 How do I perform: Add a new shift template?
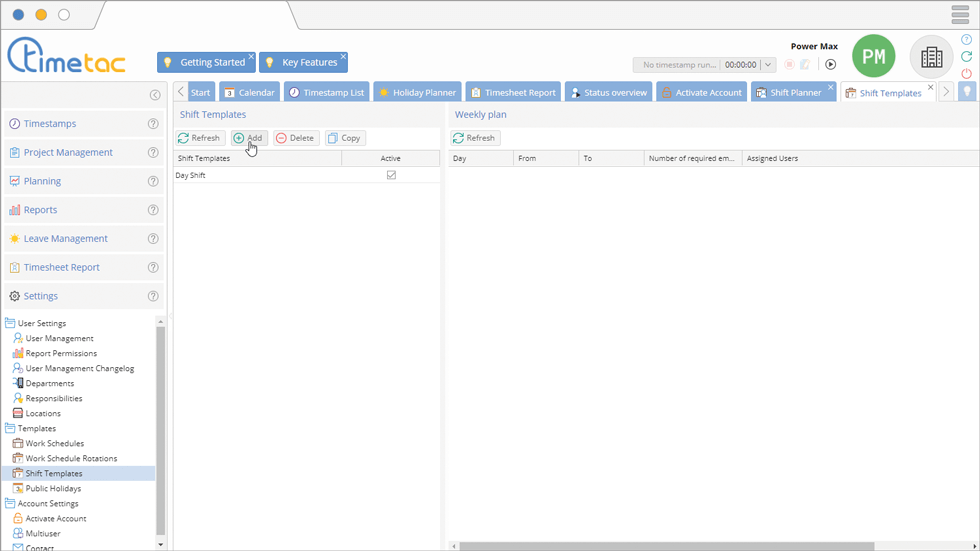tap(249, 138)
